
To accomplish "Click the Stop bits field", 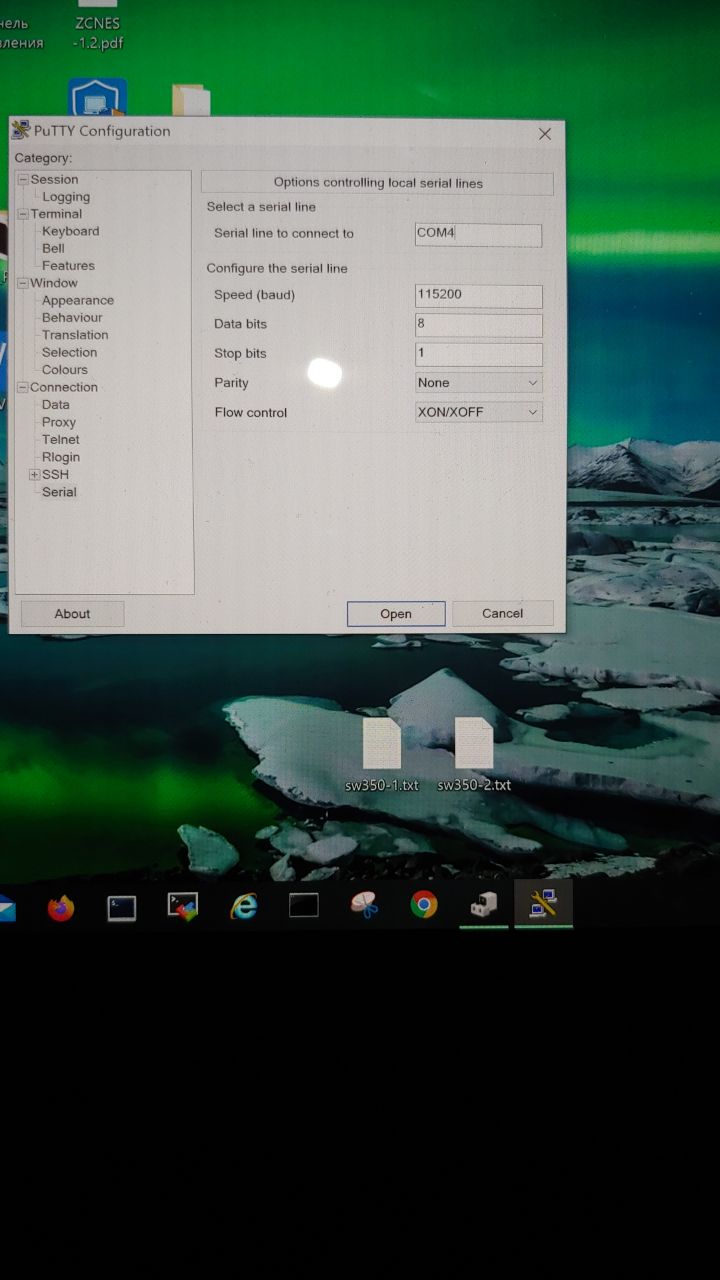I will coord(478,353).
